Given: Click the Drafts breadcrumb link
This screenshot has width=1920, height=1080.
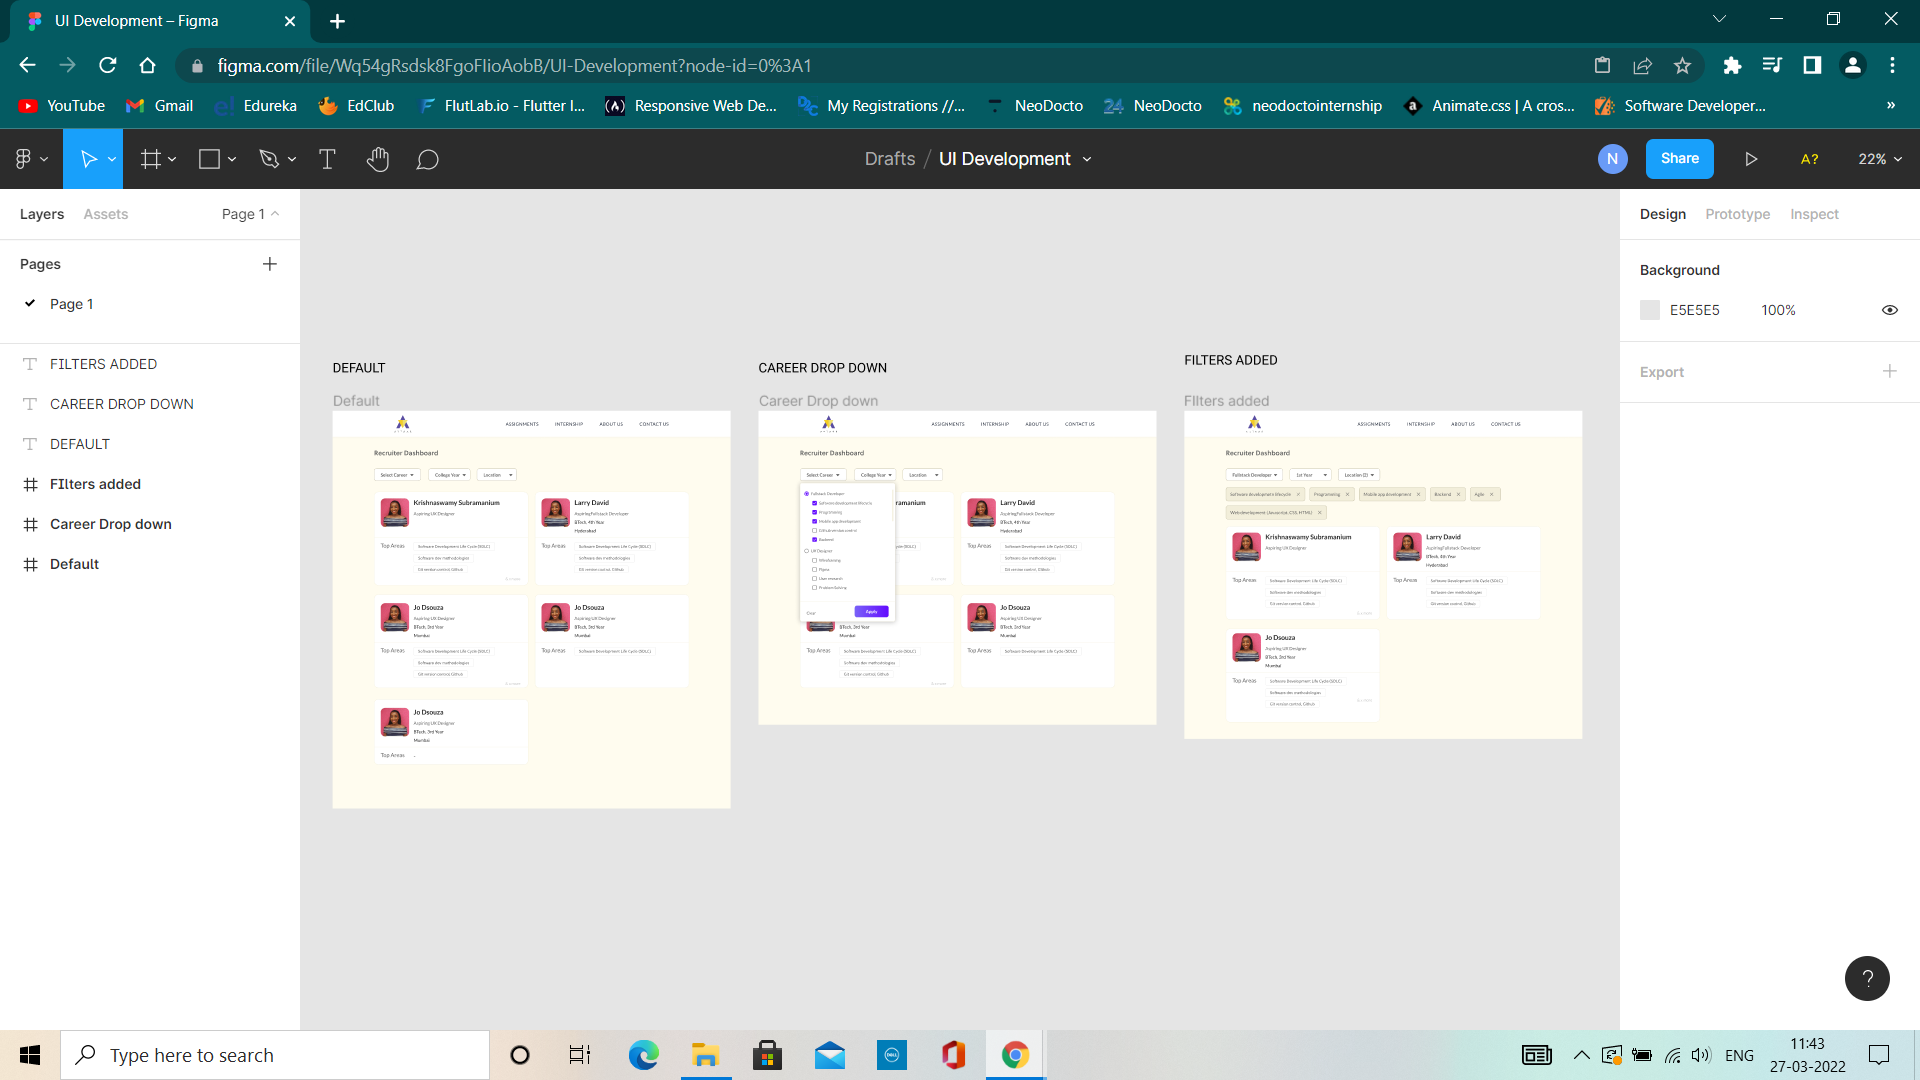Looking at the screenshot, I should click(x=890, y=159).
